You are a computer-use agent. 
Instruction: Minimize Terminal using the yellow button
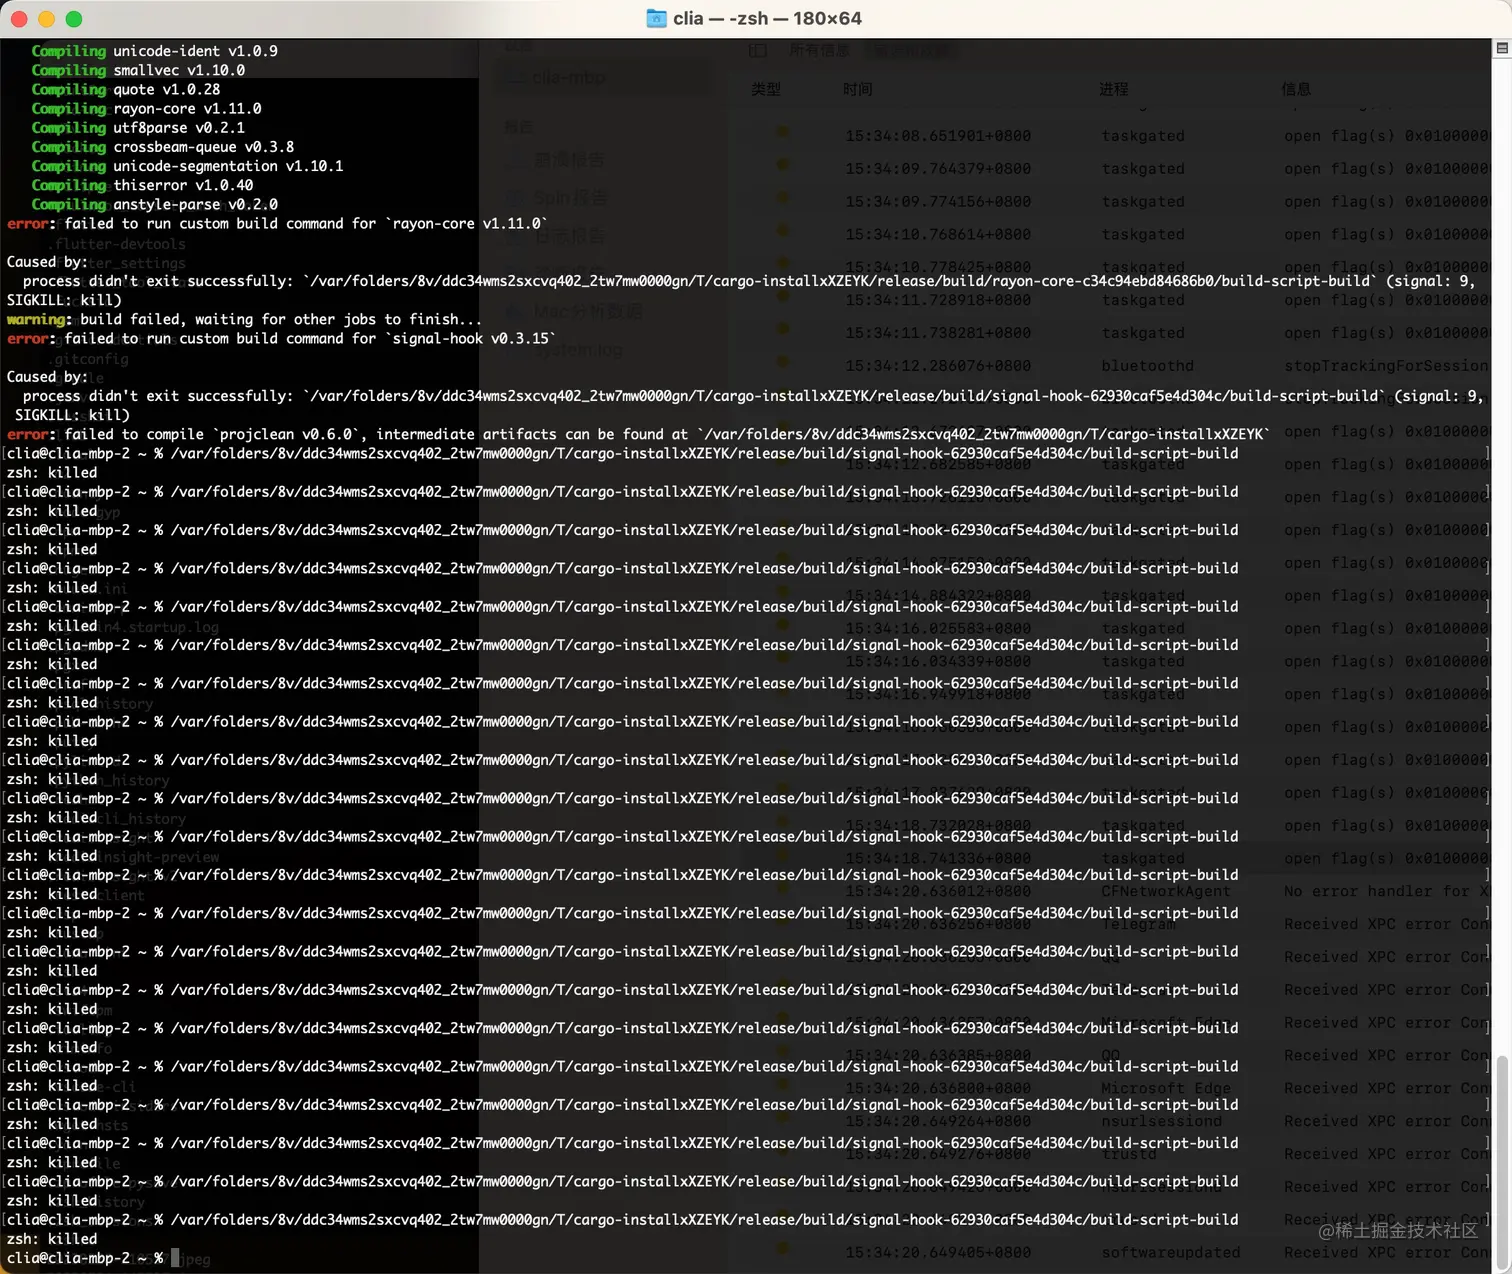(x=46, y=19)
